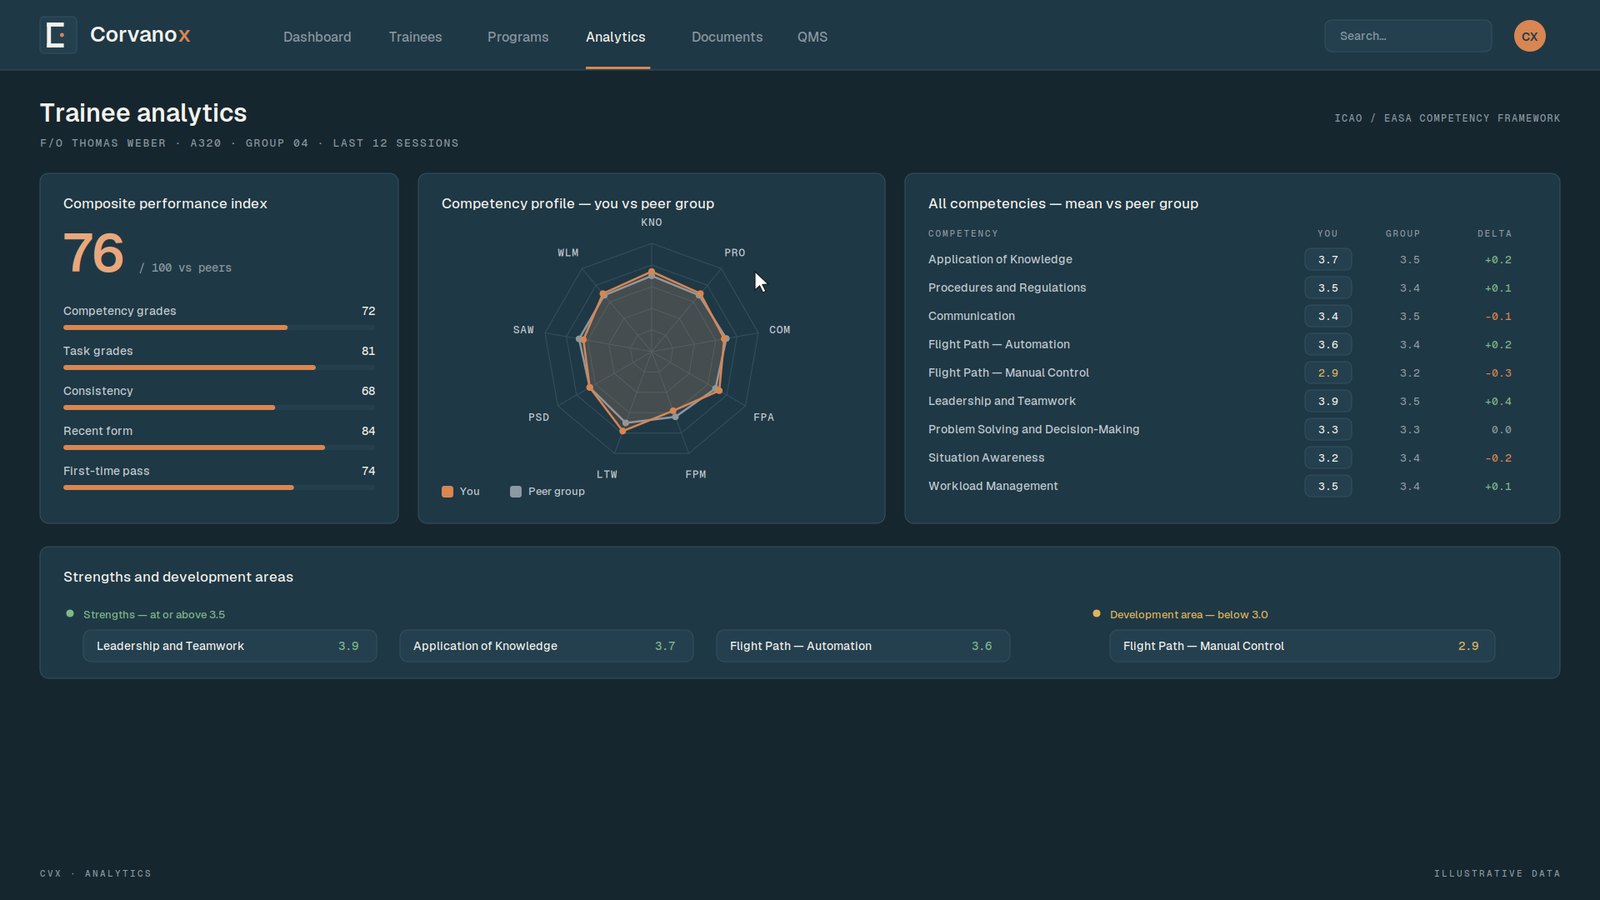Click Problem Solving and Decision-Making row

click(x=1034, y=429)
